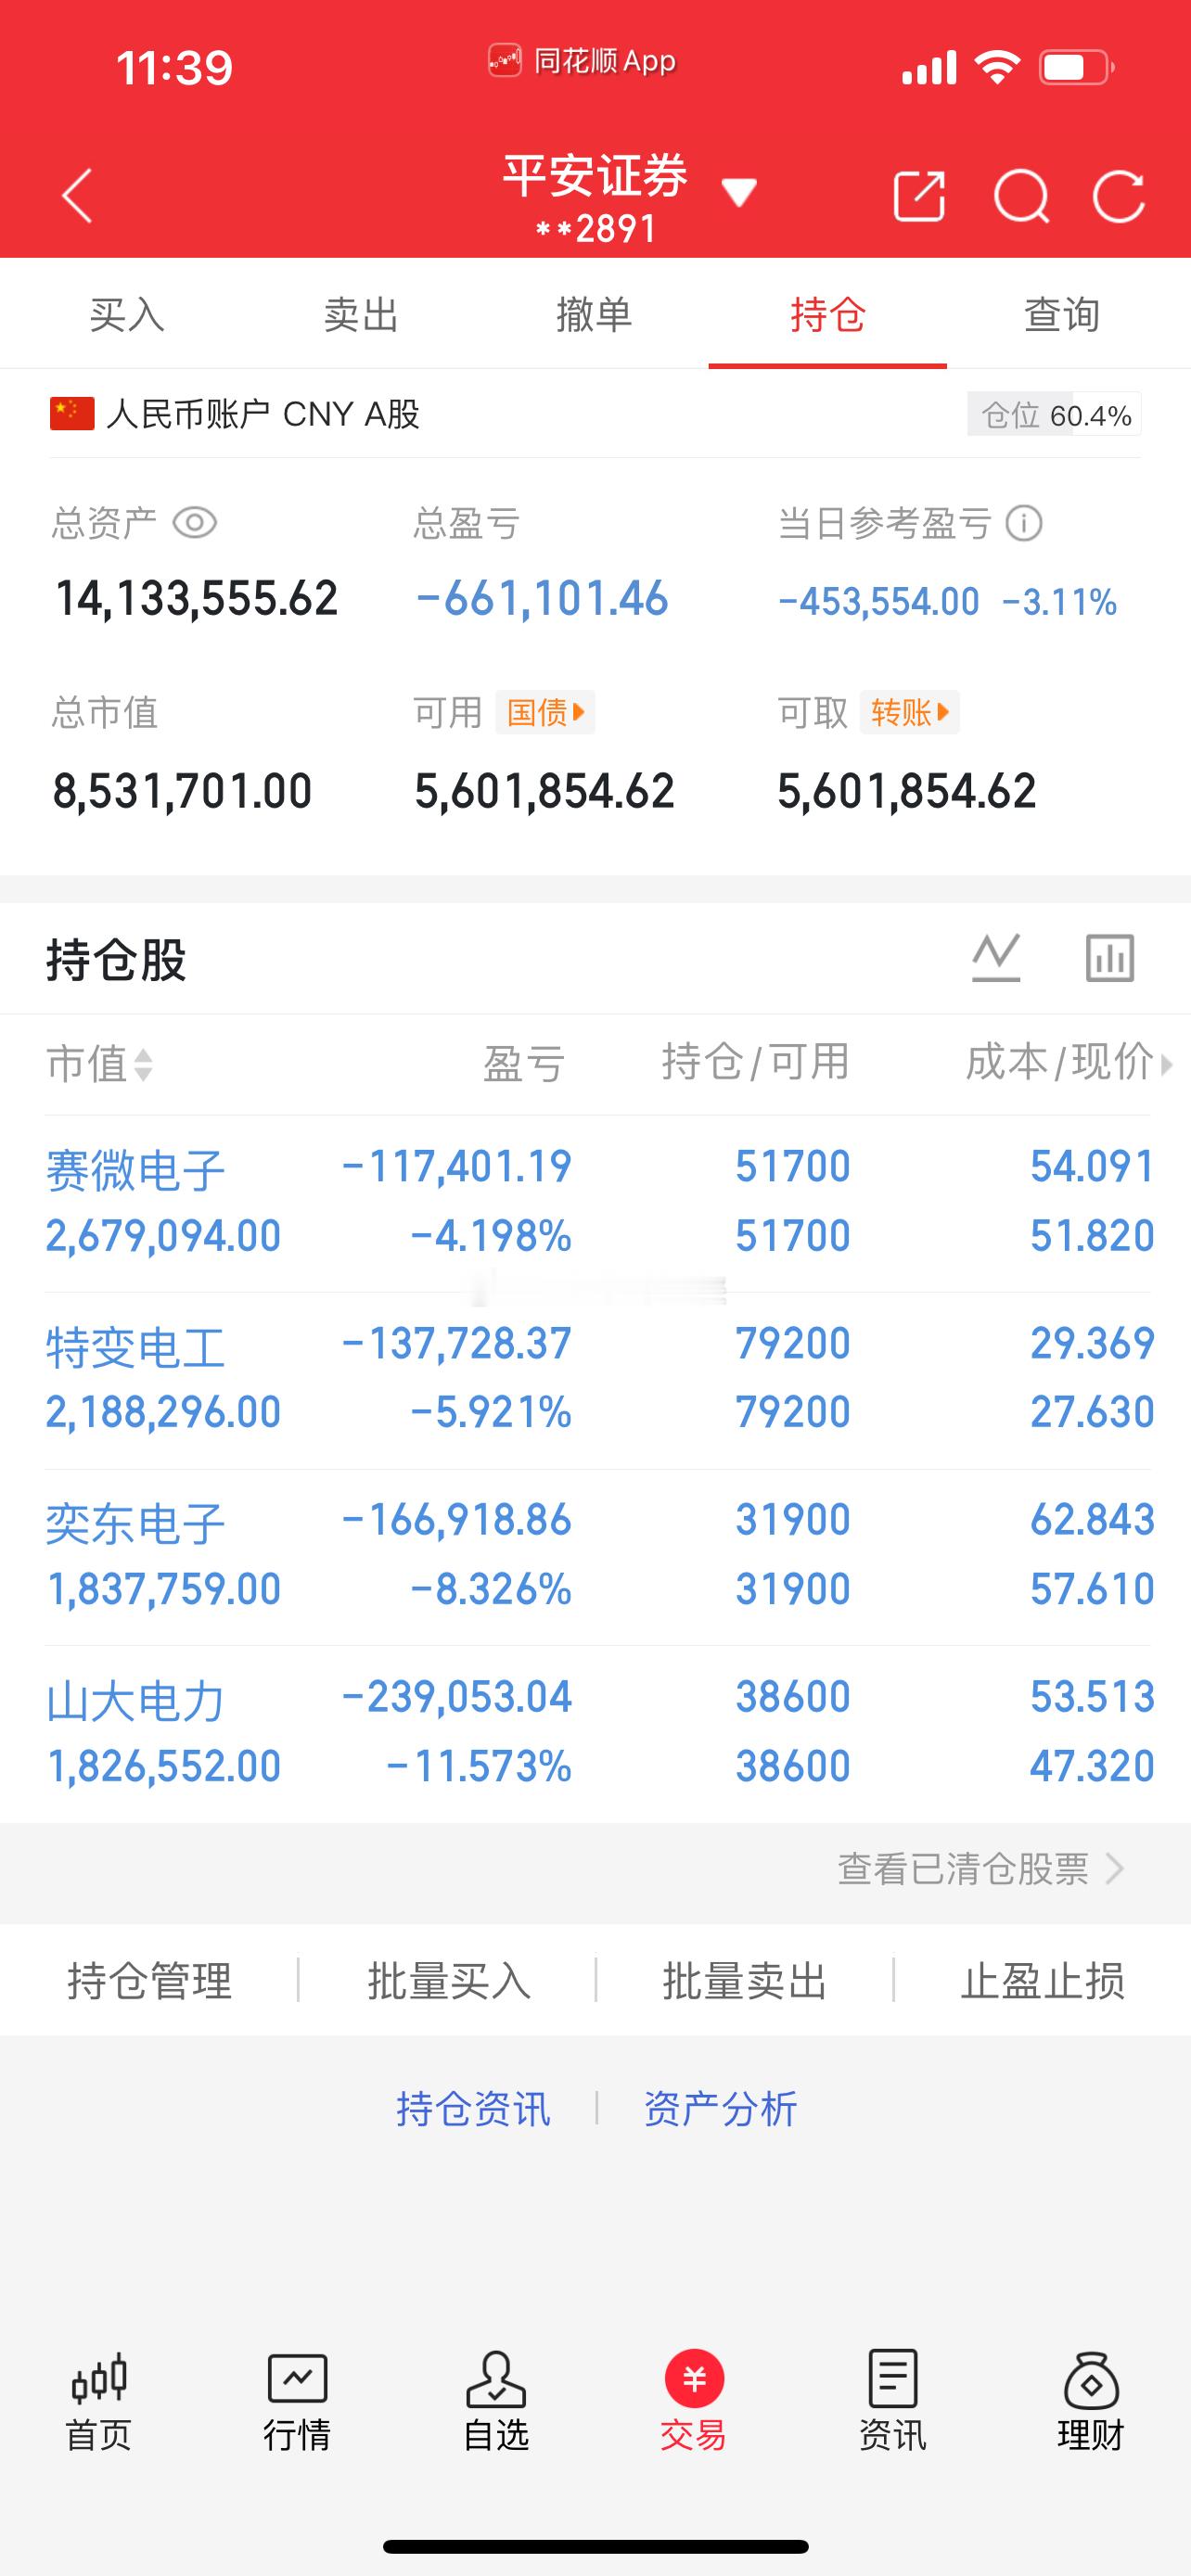Tap the 同花顺 App label in status bar
1191x2576 pixels.
click(582, 61)
